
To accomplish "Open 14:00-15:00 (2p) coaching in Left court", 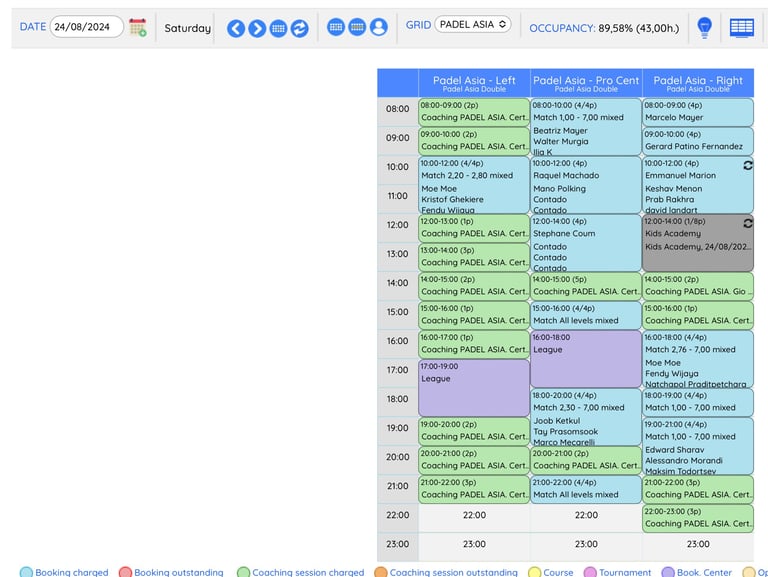I will (474, 286).
